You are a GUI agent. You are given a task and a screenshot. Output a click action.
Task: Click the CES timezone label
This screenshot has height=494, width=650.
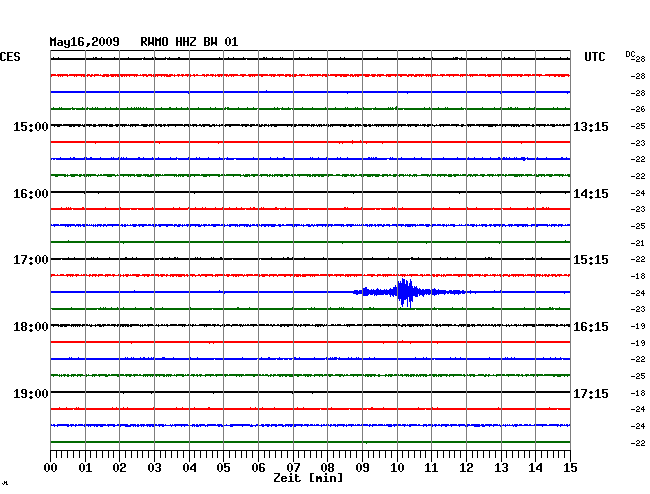coord(10,57)
